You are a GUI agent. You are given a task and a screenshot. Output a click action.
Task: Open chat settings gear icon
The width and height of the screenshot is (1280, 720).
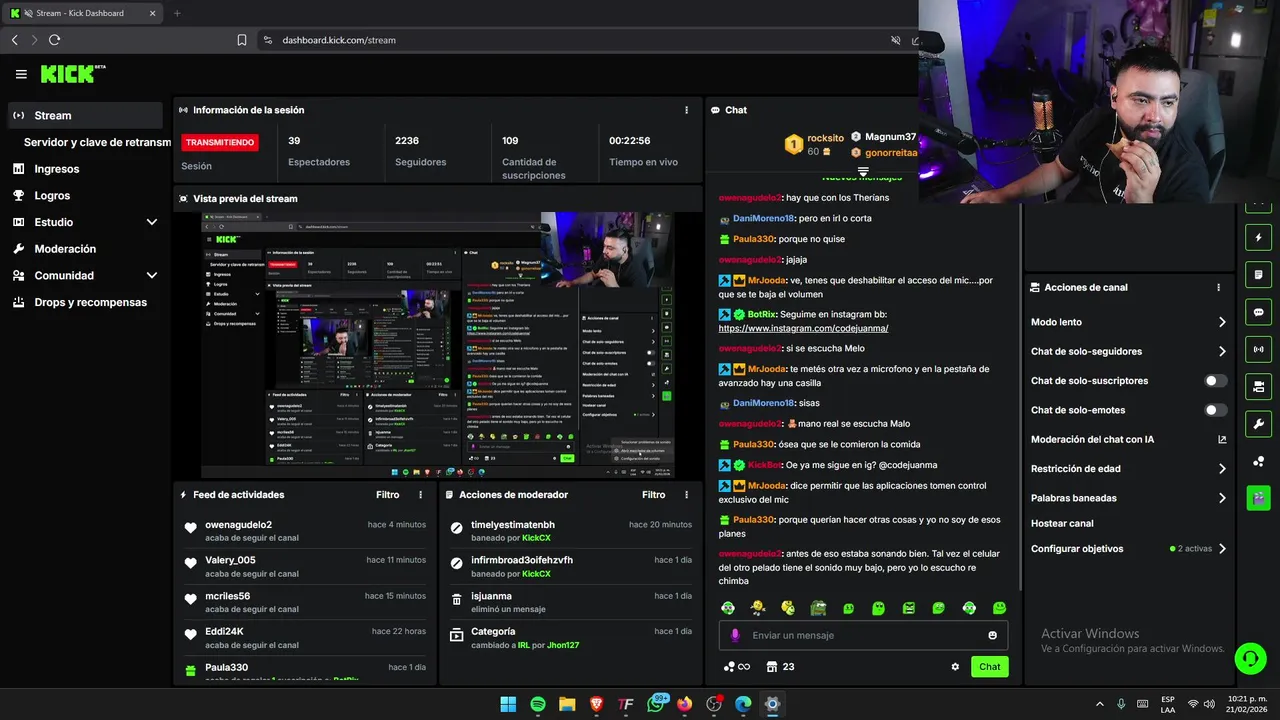[x=955, y=667]
